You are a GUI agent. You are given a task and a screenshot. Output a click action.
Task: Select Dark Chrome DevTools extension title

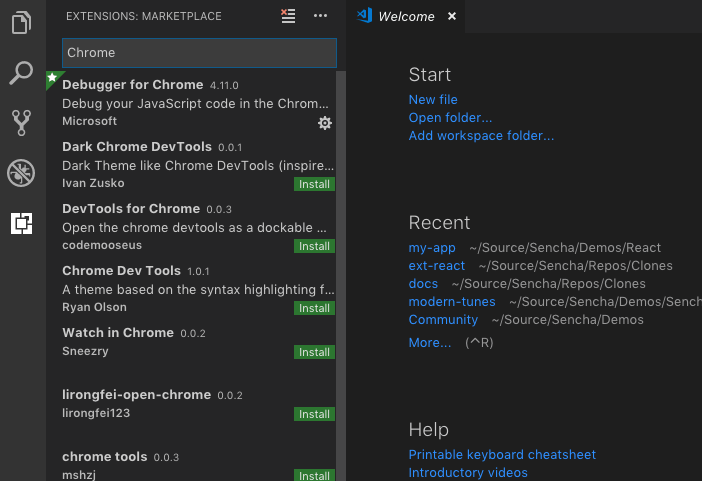tap(137, 146)
